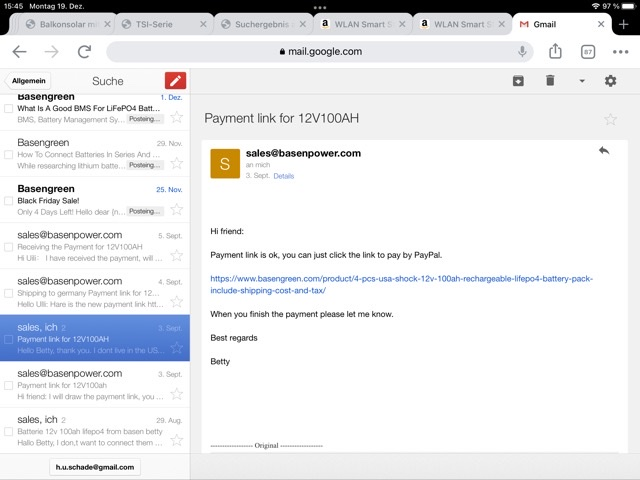Select checkbox for Batterie 12v 100ah email
Screen dimensions: 640x480
(8, 431)
